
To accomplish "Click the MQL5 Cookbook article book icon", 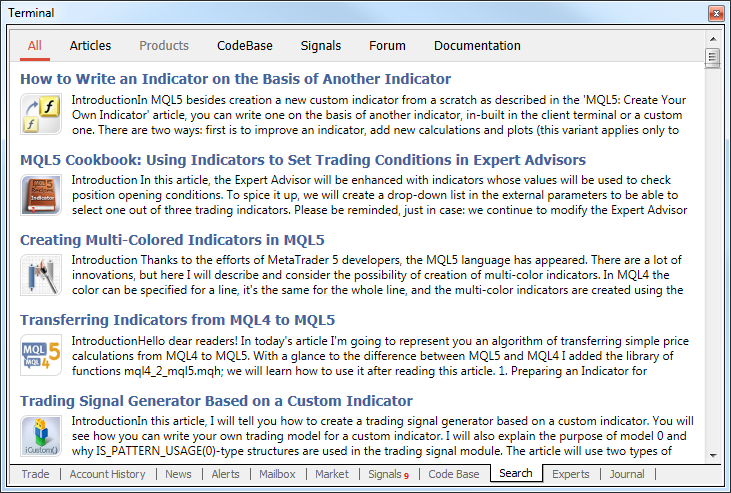I will [41, 194].
